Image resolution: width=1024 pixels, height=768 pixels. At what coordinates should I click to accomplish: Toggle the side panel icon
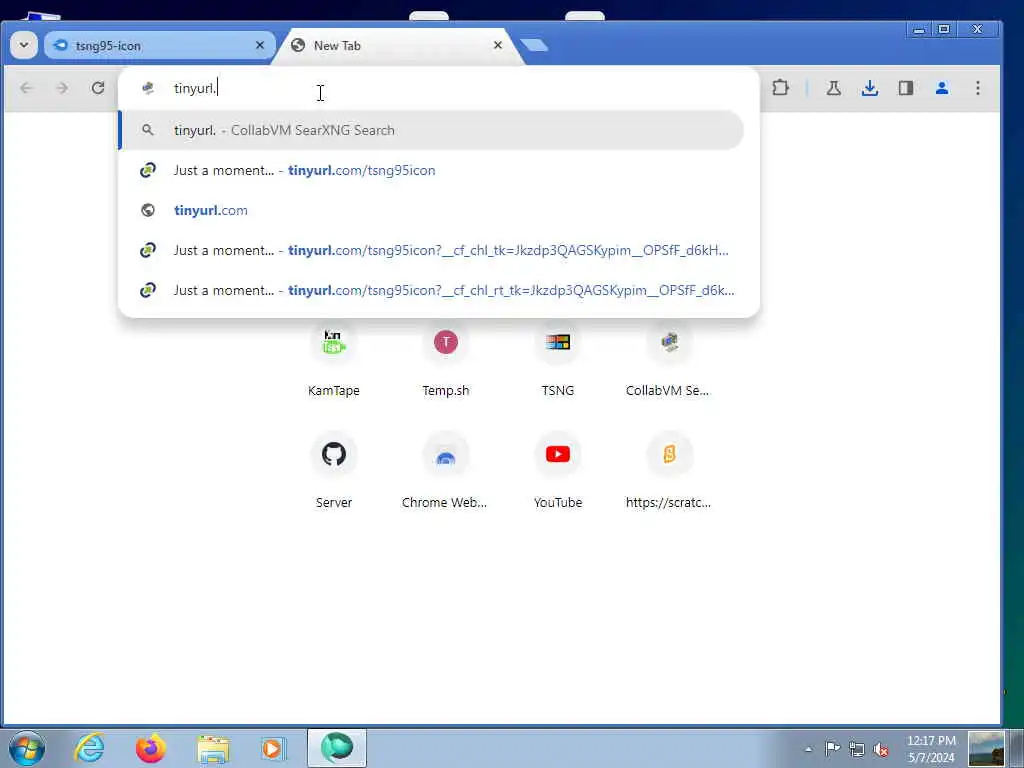click(905, 88)
